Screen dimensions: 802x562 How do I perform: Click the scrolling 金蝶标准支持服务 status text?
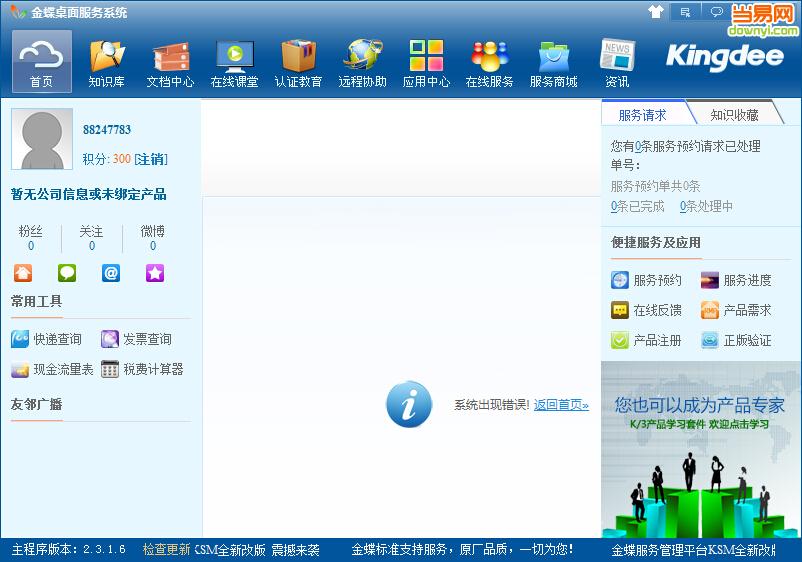462,549
